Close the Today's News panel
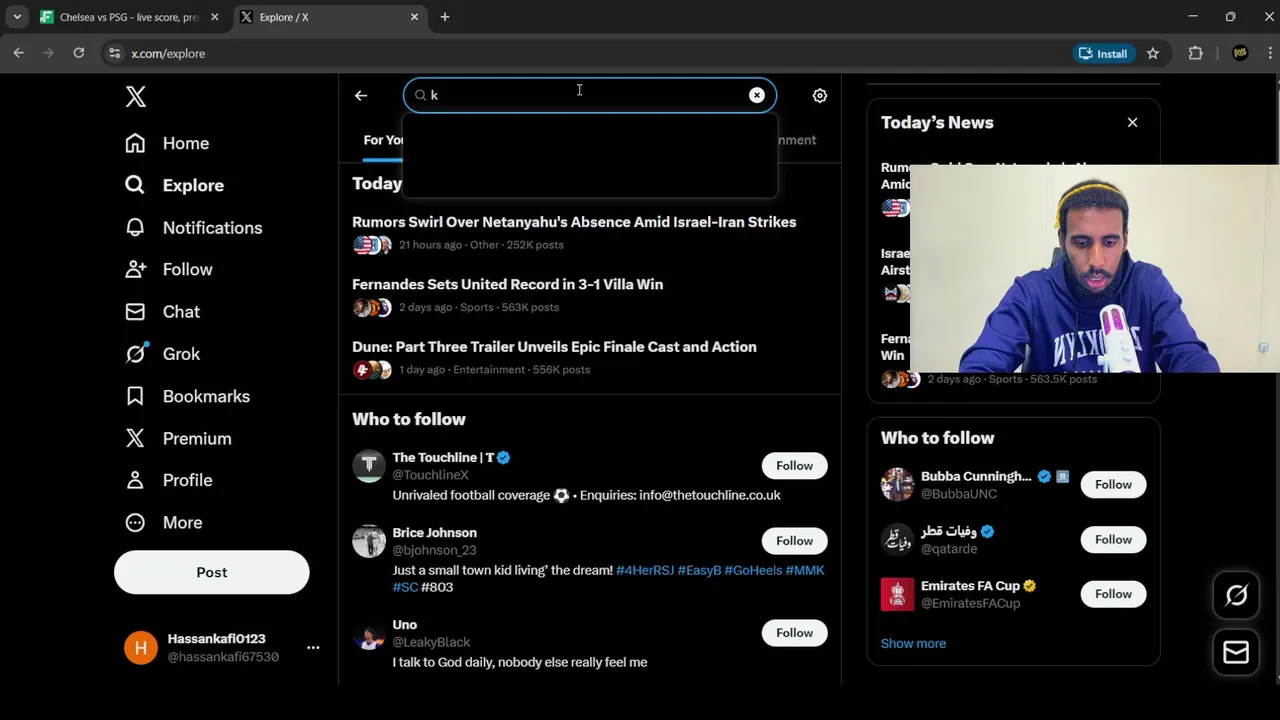The image size is (1280, 720). point(1132,122)
